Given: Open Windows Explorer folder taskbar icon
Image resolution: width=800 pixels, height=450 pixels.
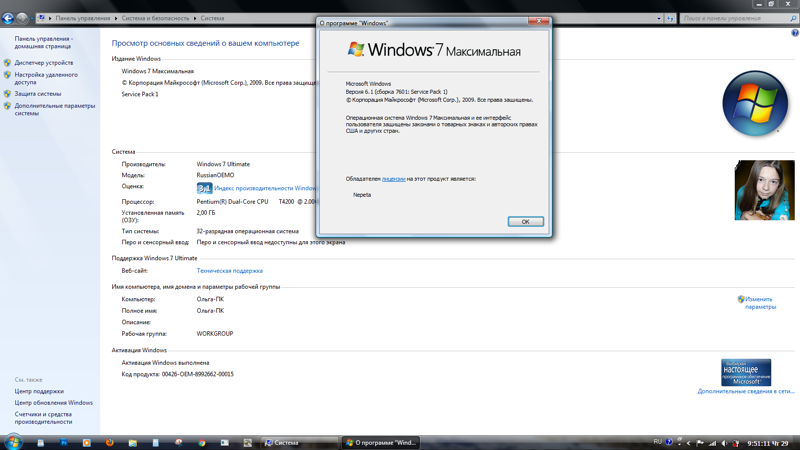Looking at the screenshot, I should [x=133, y=443].
